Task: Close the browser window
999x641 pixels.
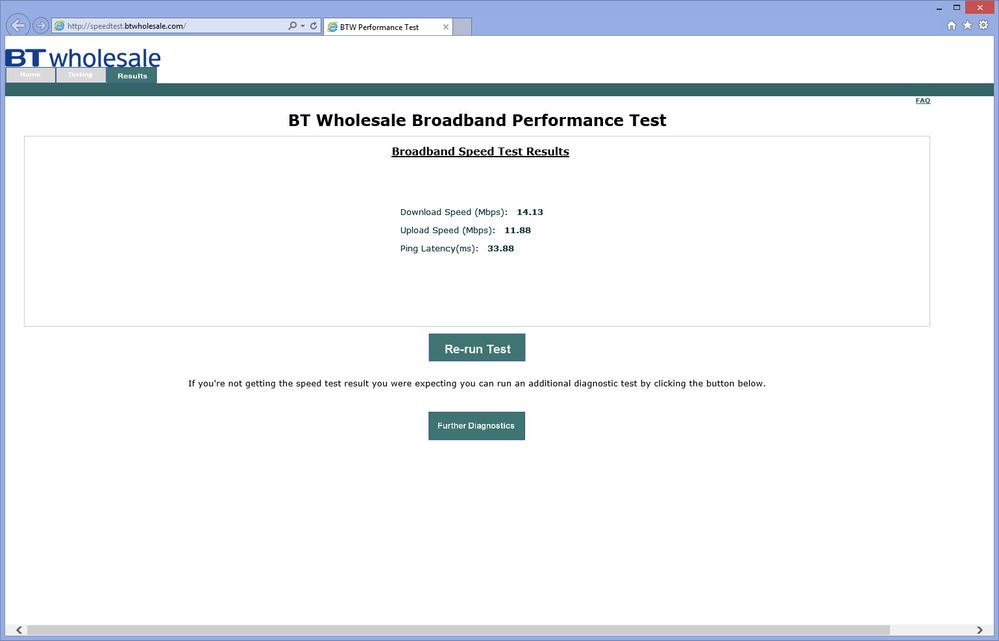Action: pos(980,8)
